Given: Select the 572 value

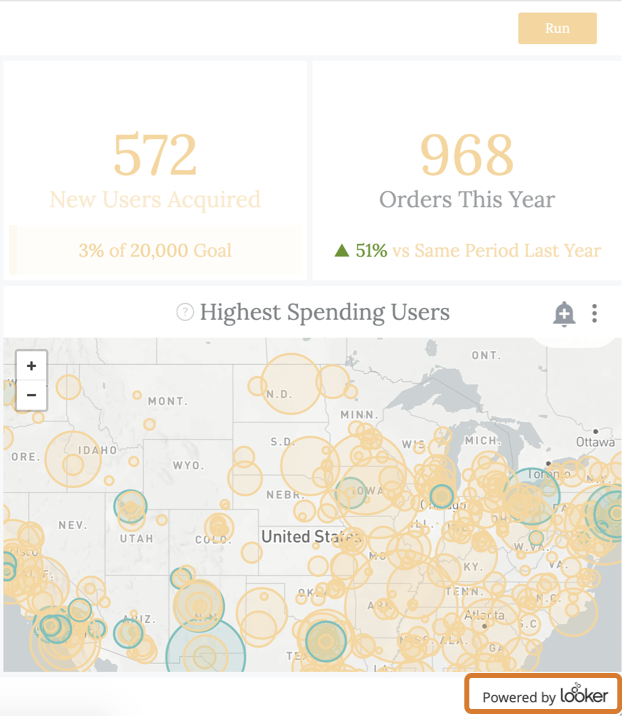Looking at the screenshot, I should [x=155, y=155].
